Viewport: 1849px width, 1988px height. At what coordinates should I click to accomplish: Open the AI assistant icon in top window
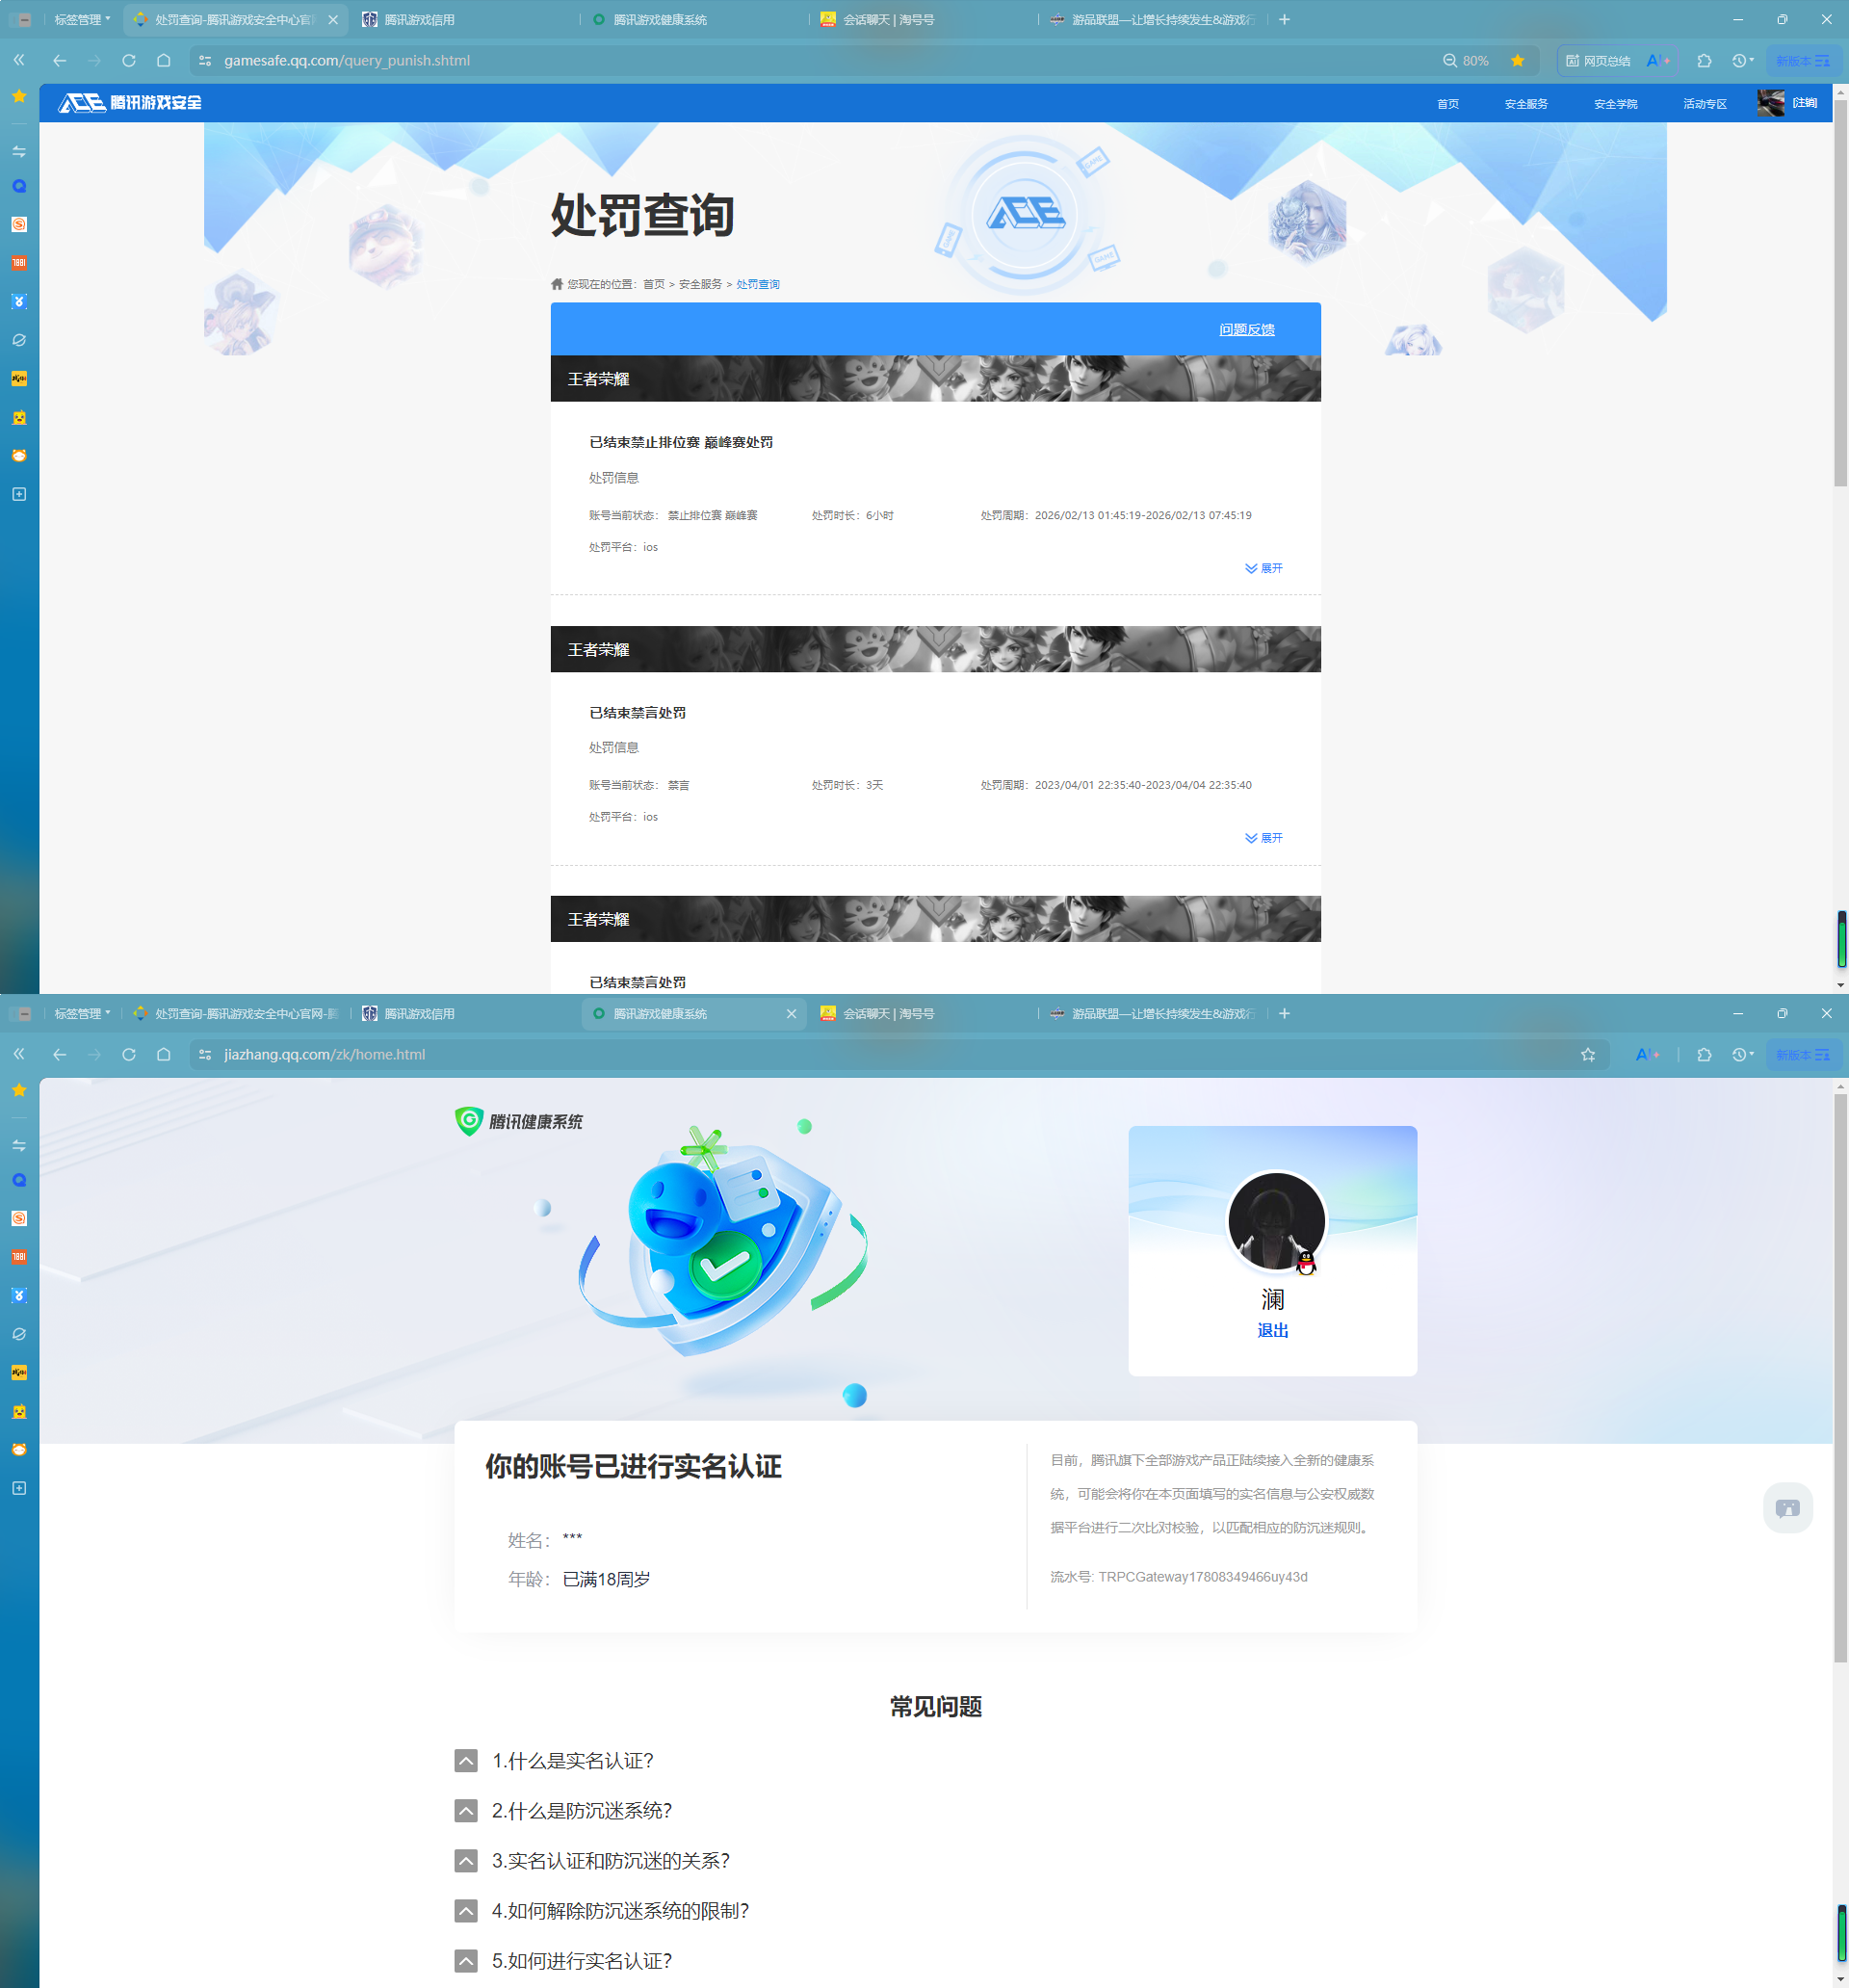[x=1657, y=61]
